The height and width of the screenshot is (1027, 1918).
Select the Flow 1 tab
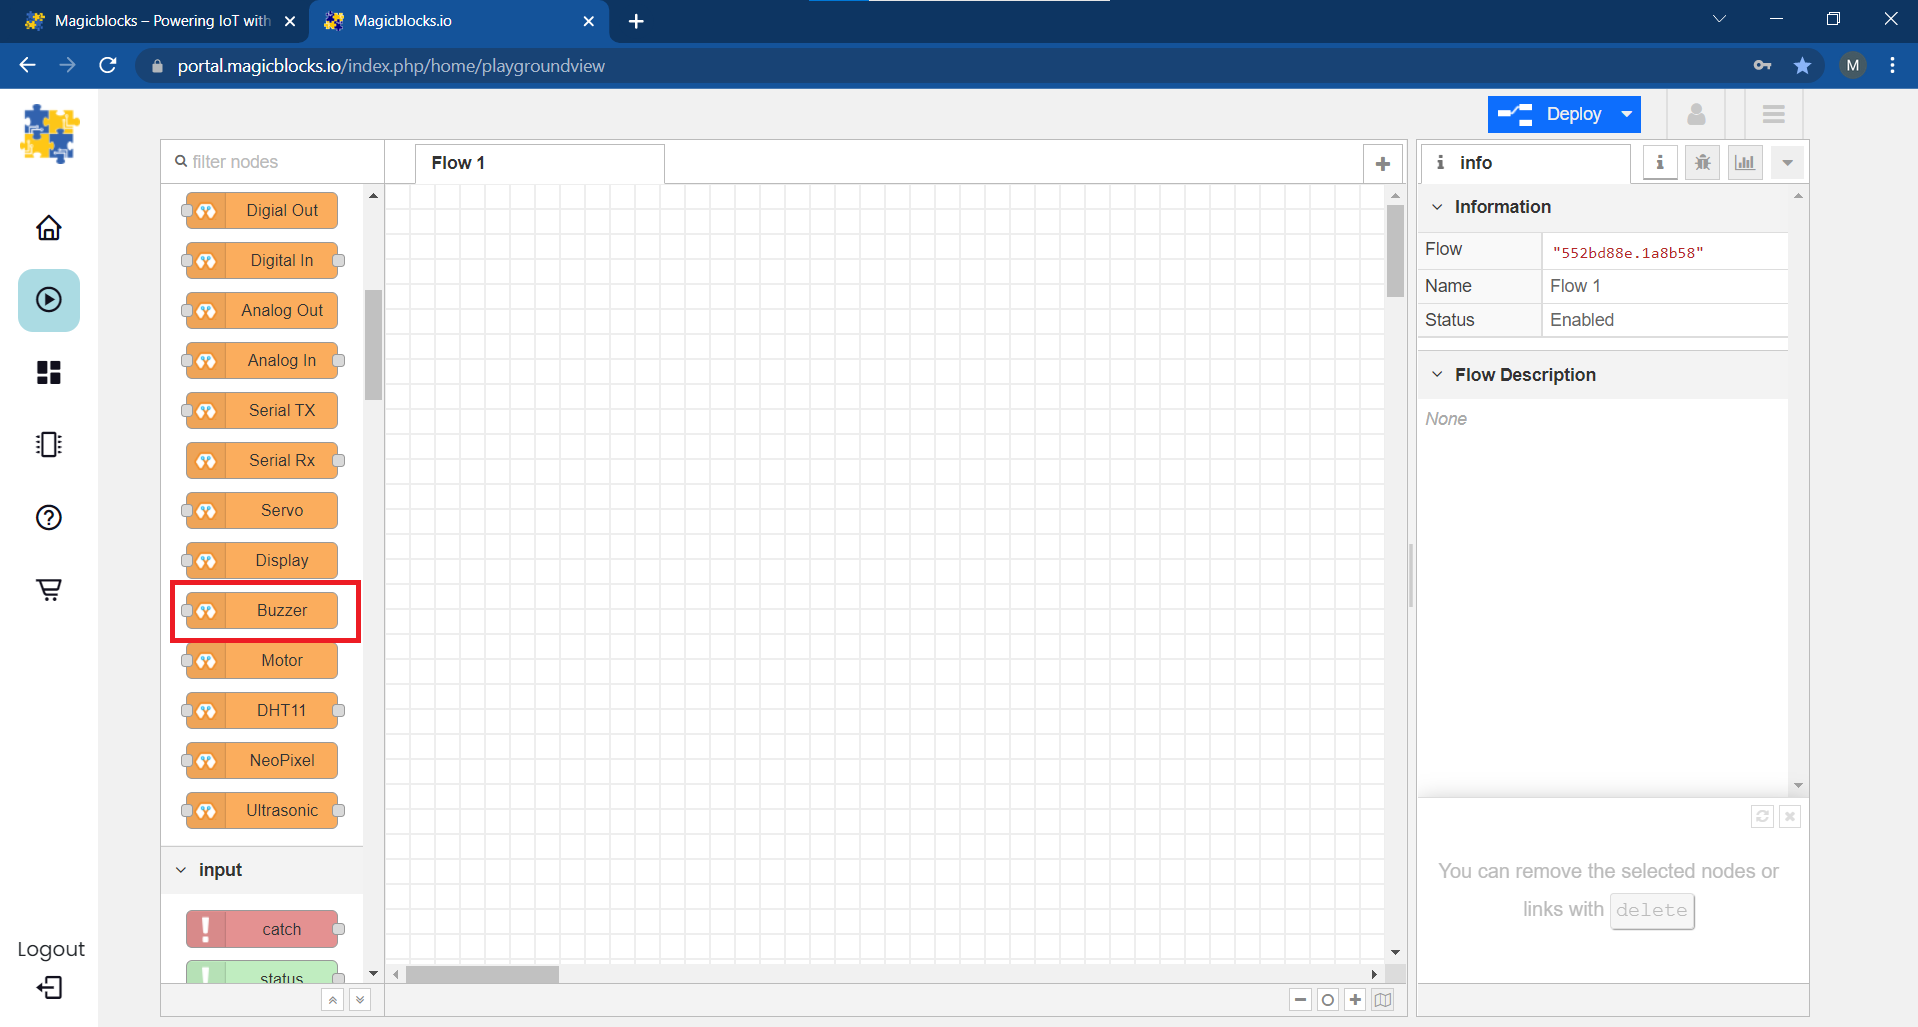[459, 163]
